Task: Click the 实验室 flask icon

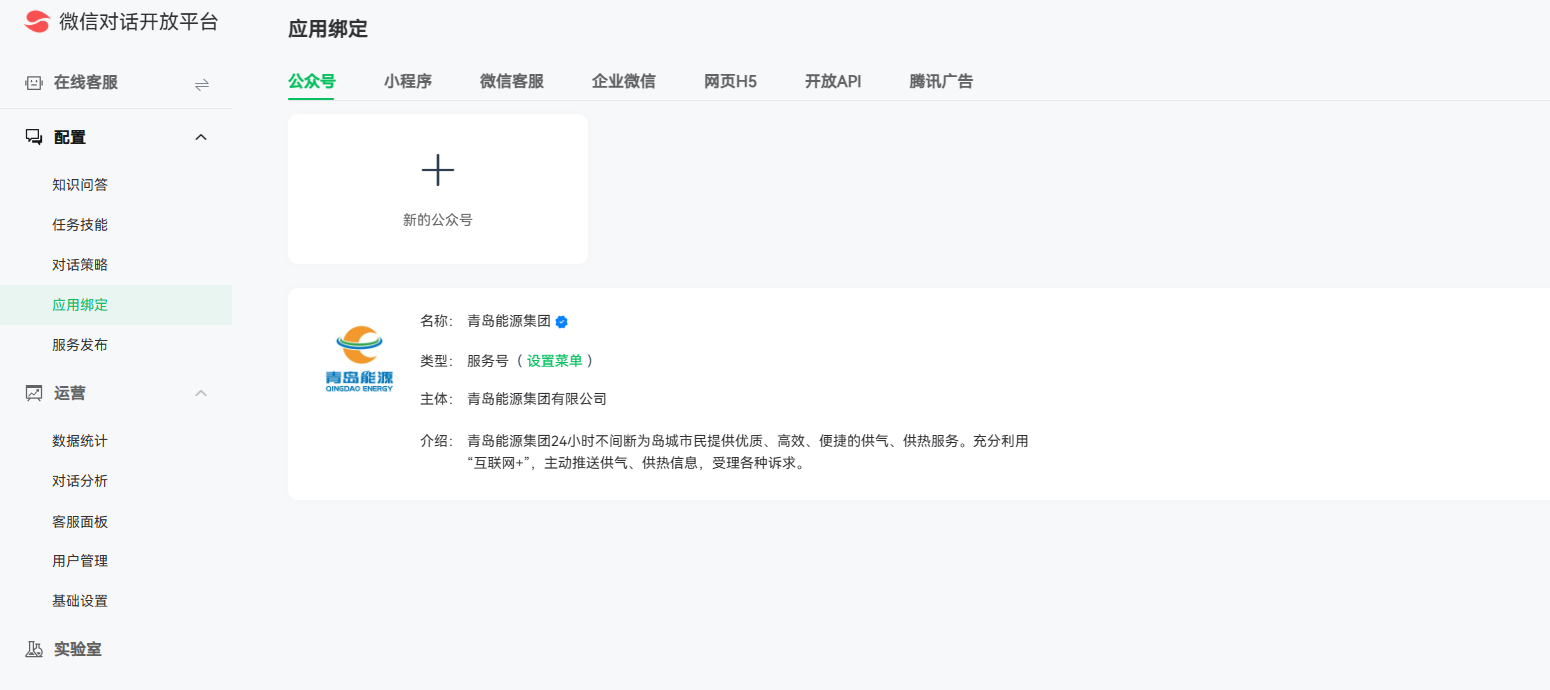Action: point(34,649)
